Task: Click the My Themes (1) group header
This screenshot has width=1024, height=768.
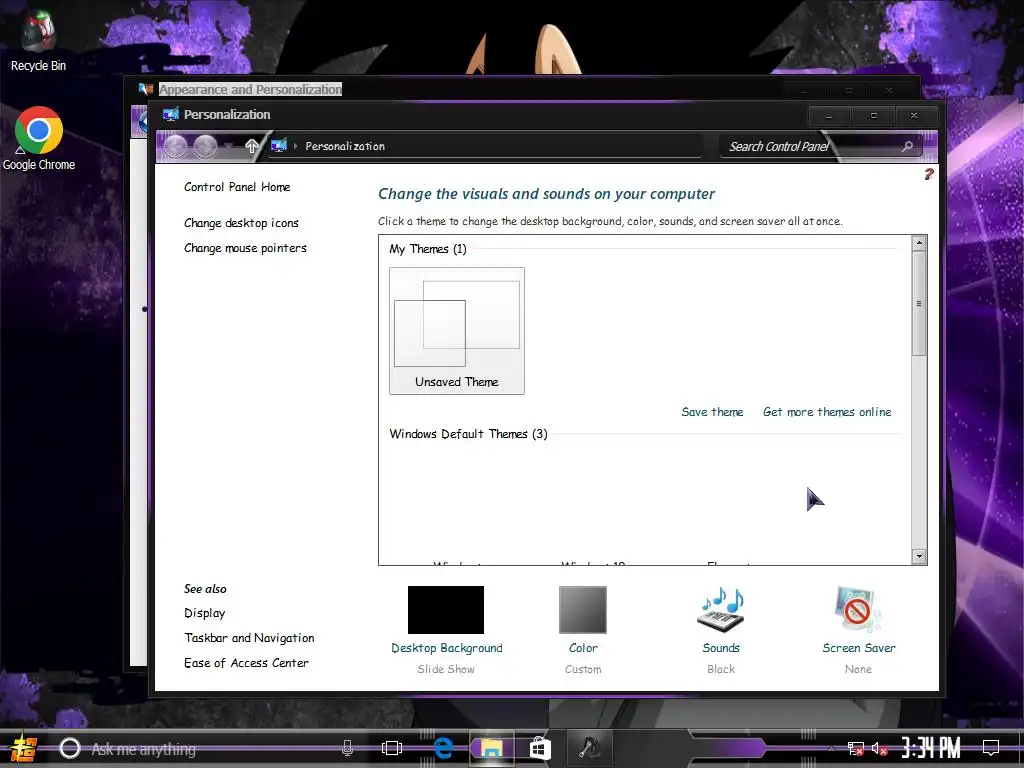Action: pyautogui.click(x=428, y=249)
